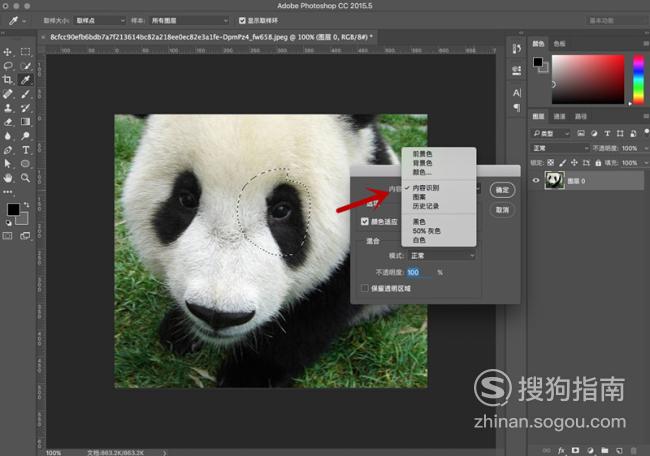Screen dimensions: 650x456
Task: Select the Brush tool
Action: (x=26, y=94)
